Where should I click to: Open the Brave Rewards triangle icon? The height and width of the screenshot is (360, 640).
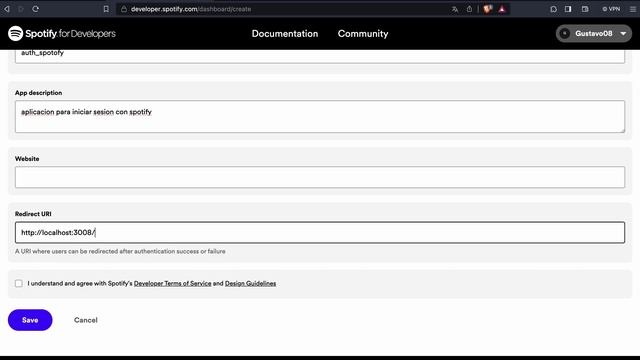(502, 9)
